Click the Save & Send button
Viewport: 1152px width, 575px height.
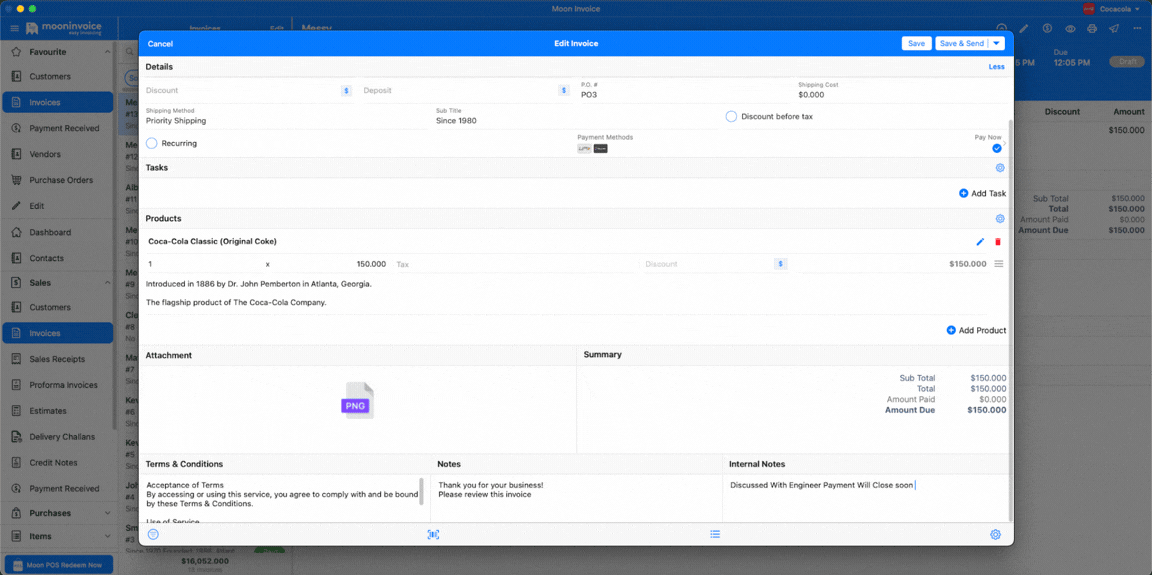tap(962, 43)
